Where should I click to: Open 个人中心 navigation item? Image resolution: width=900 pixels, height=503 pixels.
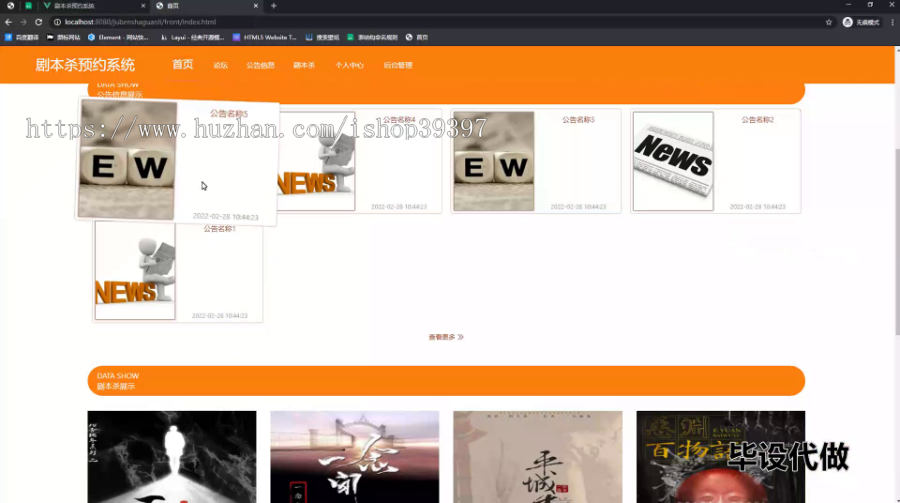pyautogui.click(x=349, y=65)
